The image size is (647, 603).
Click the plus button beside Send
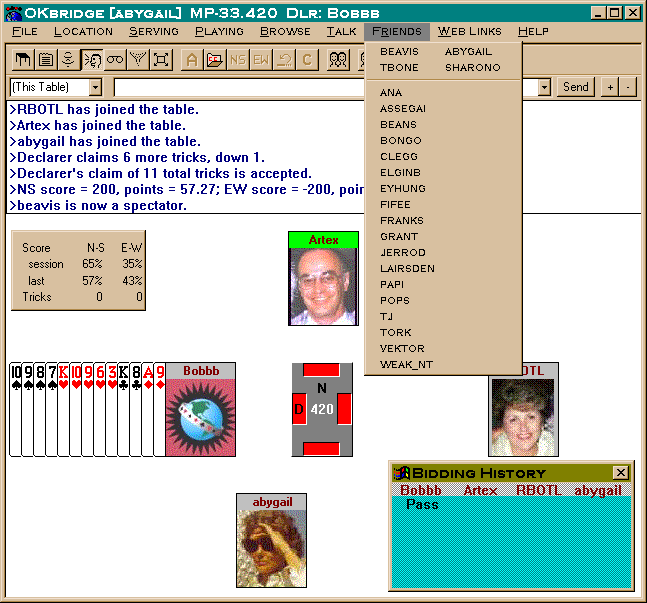[x=610, y=87]
